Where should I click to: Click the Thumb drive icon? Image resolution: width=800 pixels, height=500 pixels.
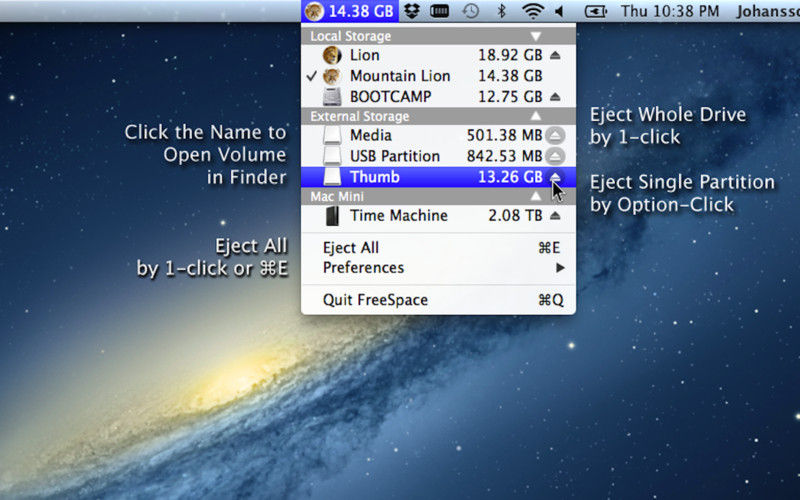332,177
